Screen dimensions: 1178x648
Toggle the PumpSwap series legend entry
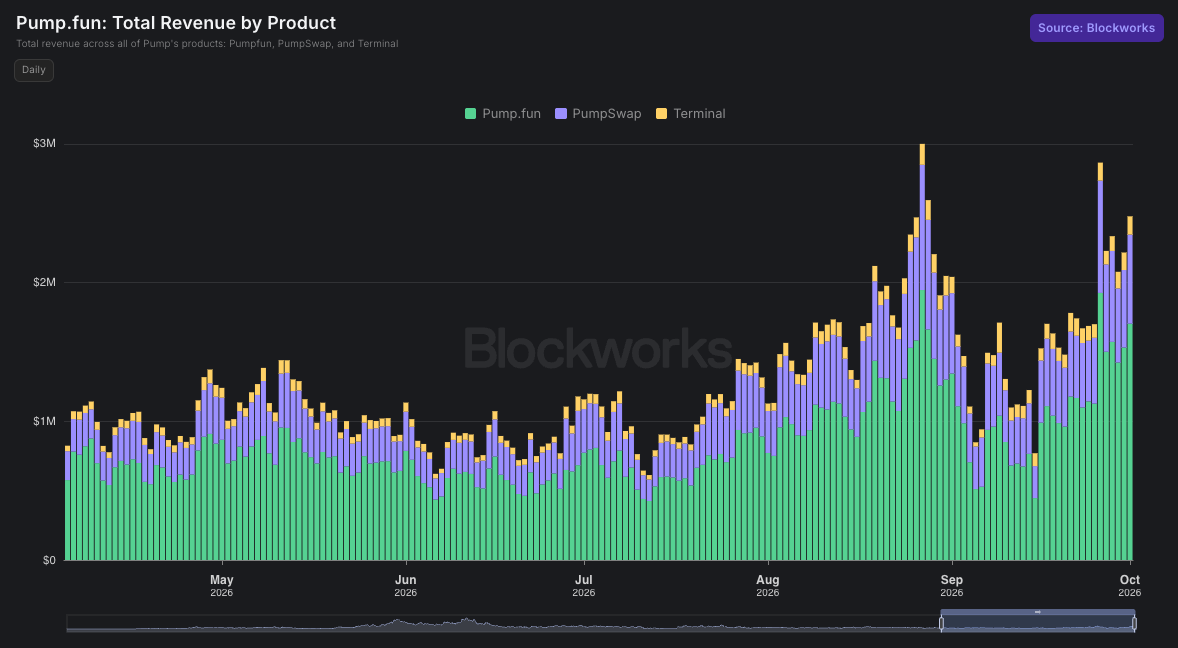tap(598, 113)
